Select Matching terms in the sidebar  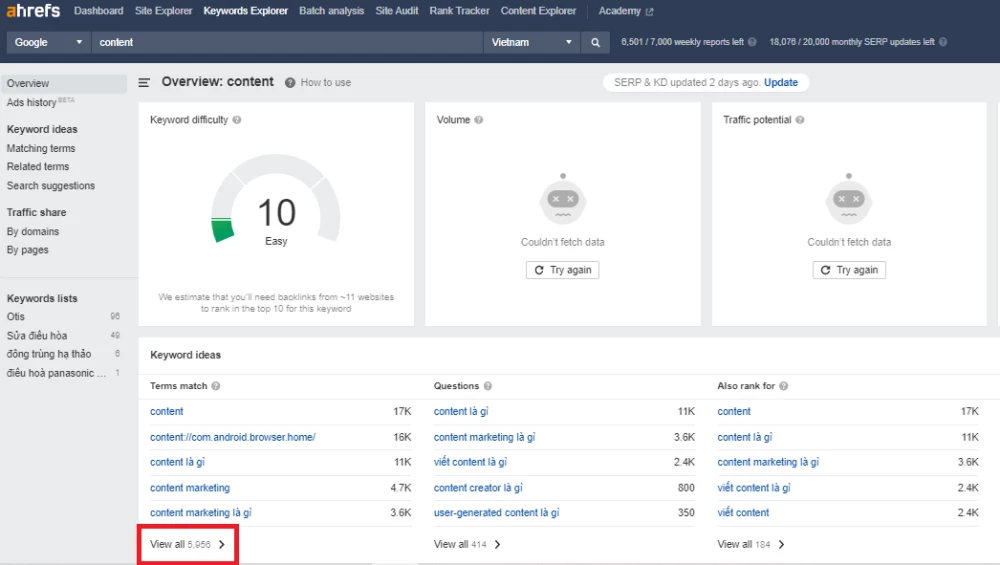pos(41,148)
